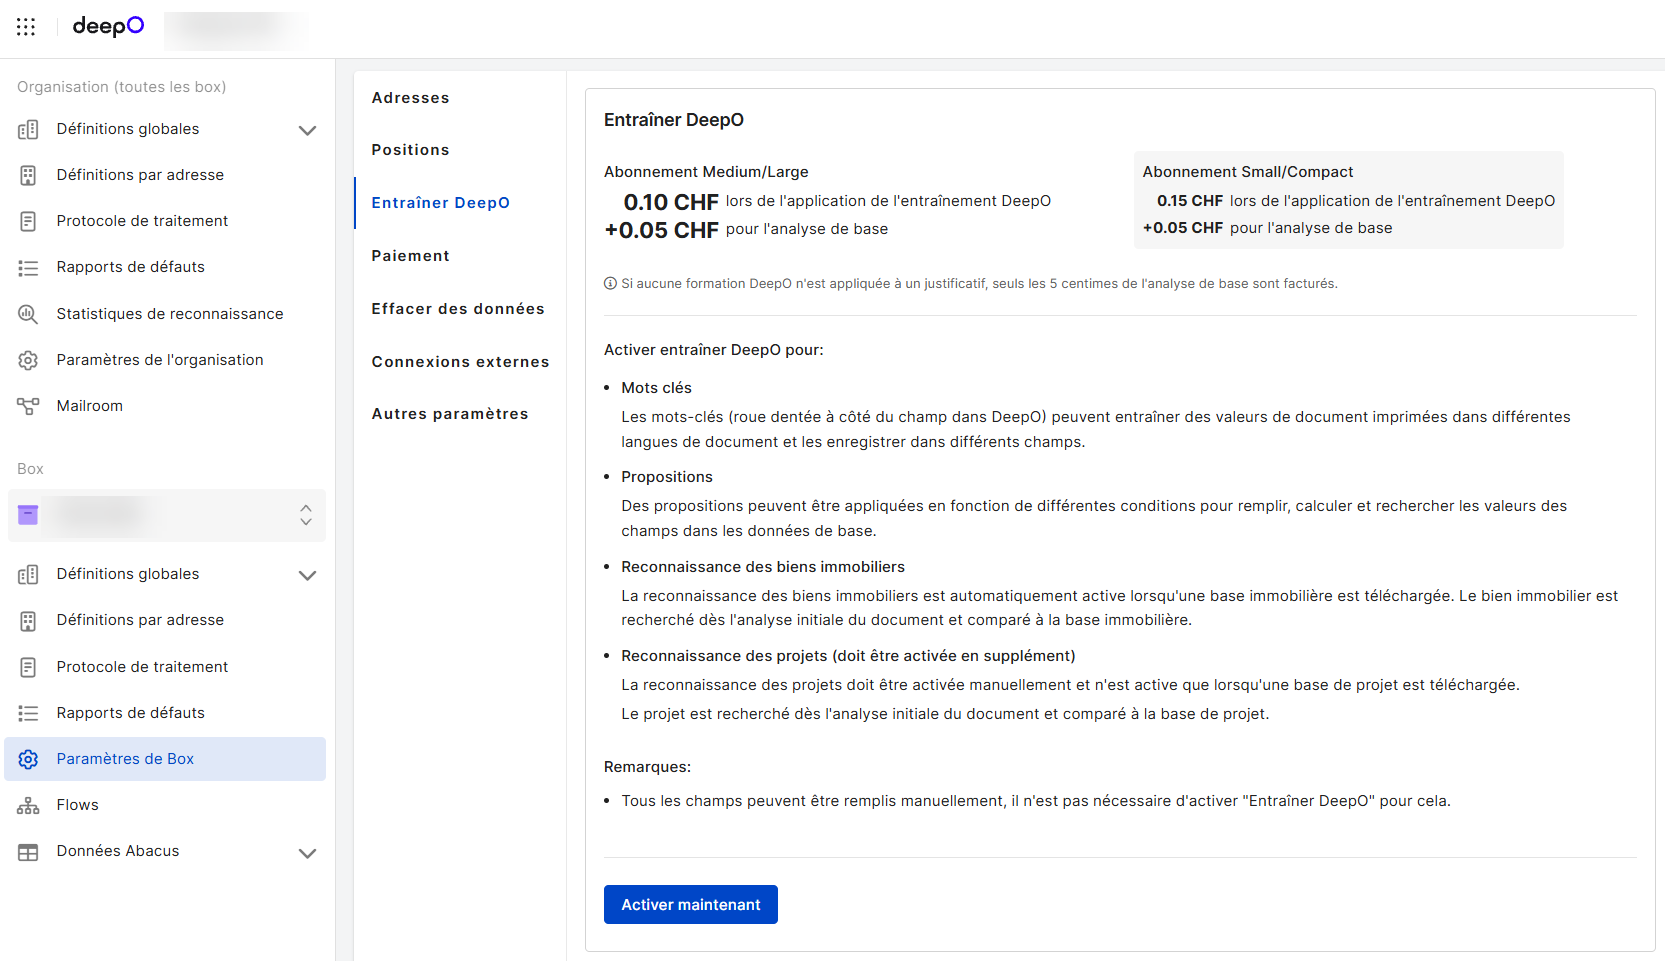The width and height of the screenshot is (1665, 961).
Task: Click the Données Abacus table icon
Action: point(28,852)
